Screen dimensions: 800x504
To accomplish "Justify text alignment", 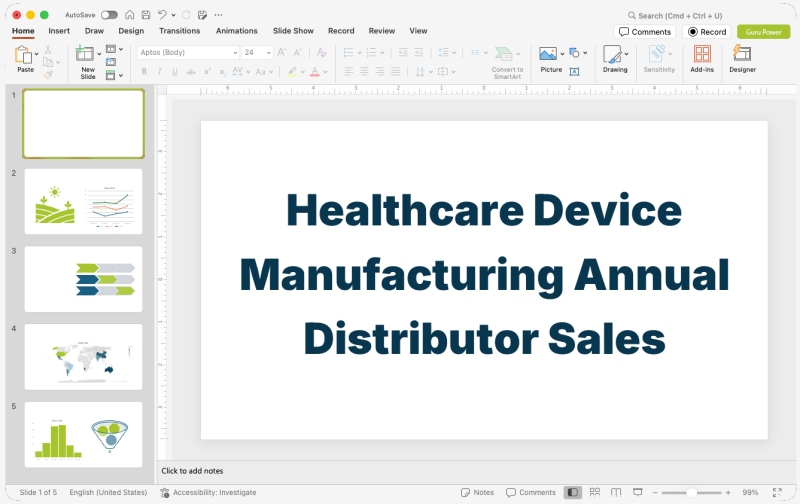I will click(395, 71).
